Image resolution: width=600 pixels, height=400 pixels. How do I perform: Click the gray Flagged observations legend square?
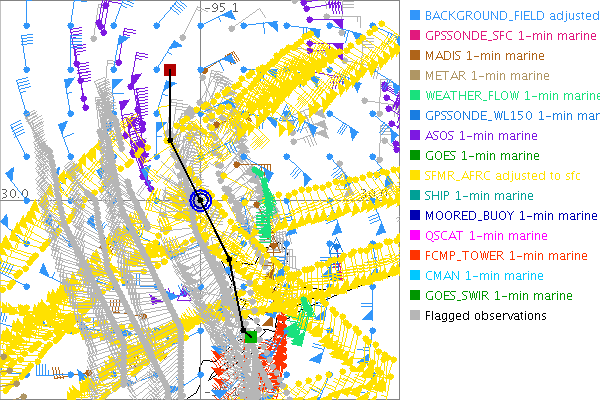click(x=414, y=316)
